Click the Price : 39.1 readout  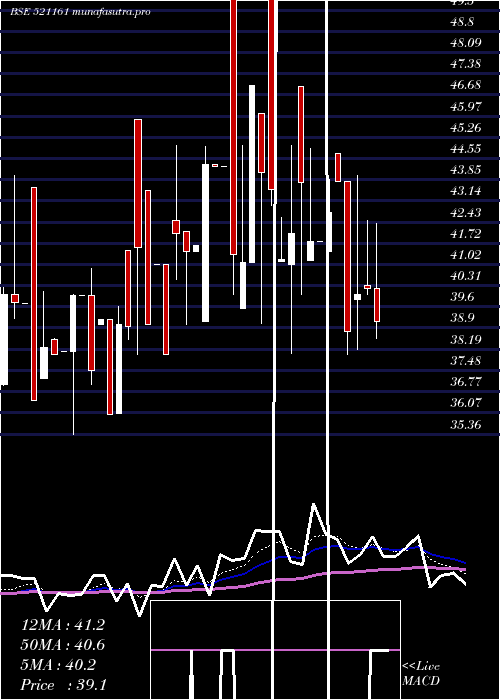pos(63,685)
